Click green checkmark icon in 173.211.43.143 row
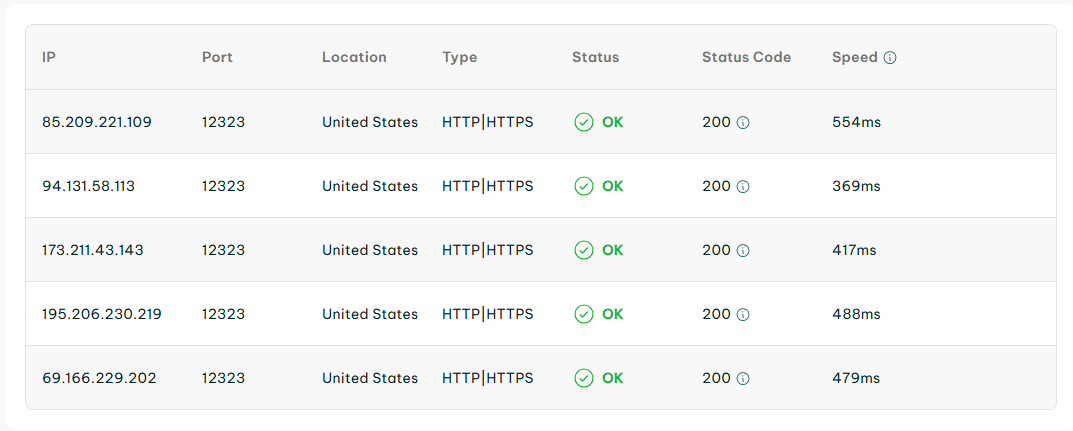Screen dimensions: 1073x431 click(584, 250)
